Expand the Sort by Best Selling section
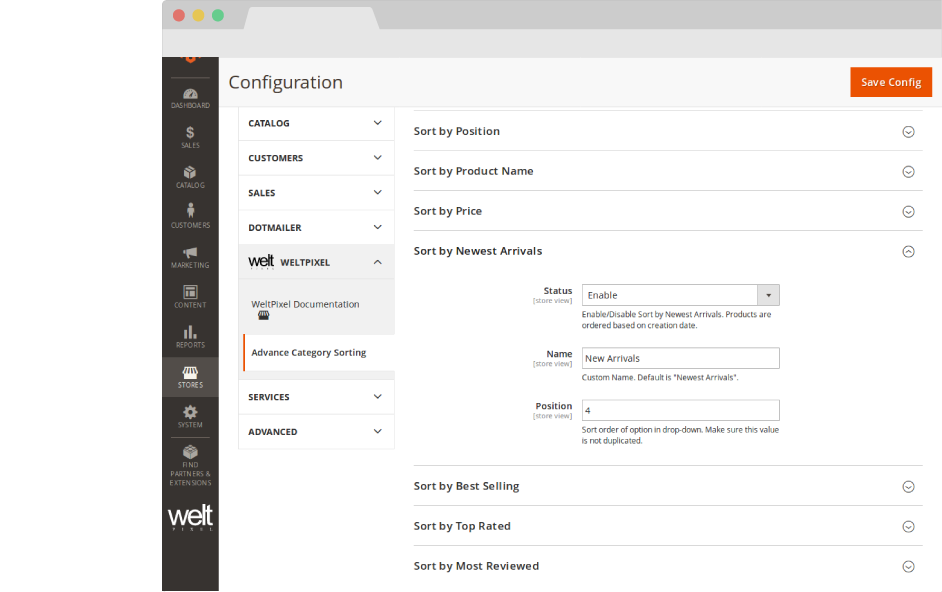Viewport: 942px width, 592px height. coord(908,486)
